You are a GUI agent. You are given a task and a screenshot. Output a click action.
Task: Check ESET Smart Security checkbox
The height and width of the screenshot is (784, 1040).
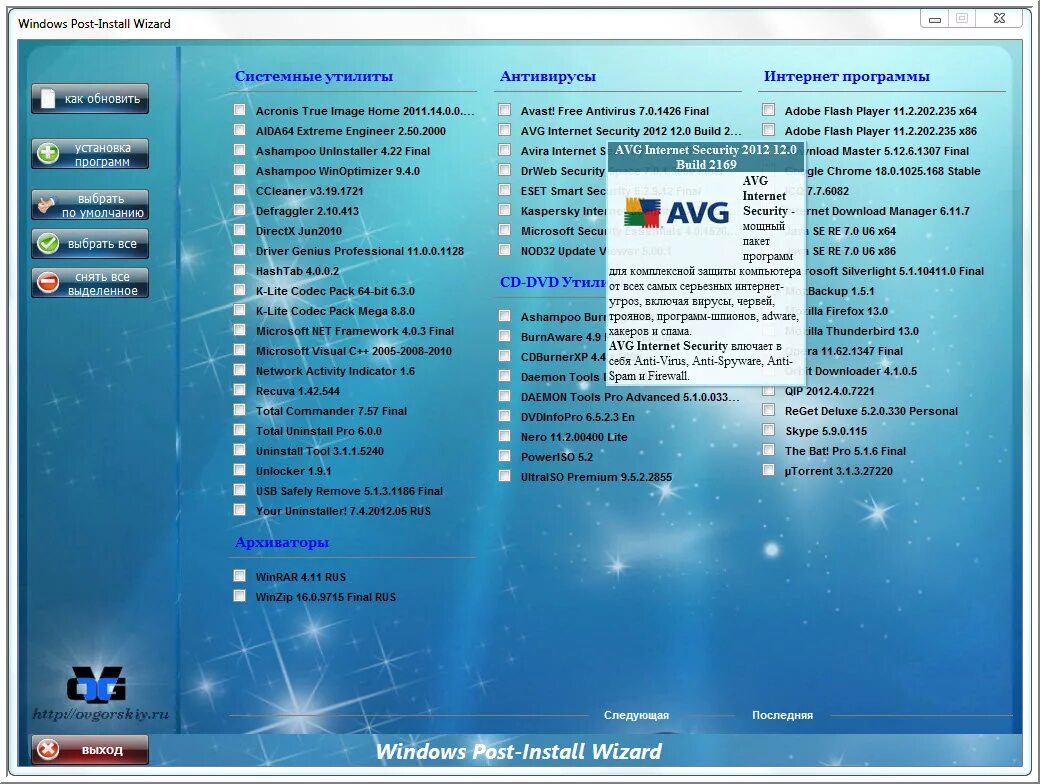505,190
